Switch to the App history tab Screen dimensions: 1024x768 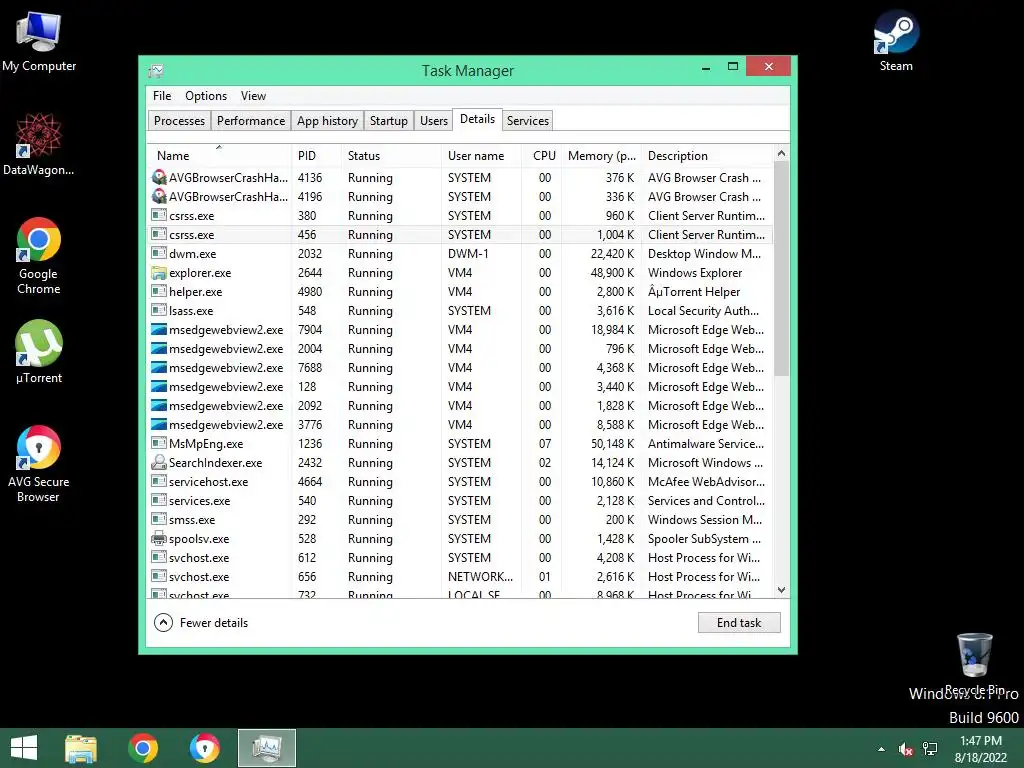coord(327,121)
